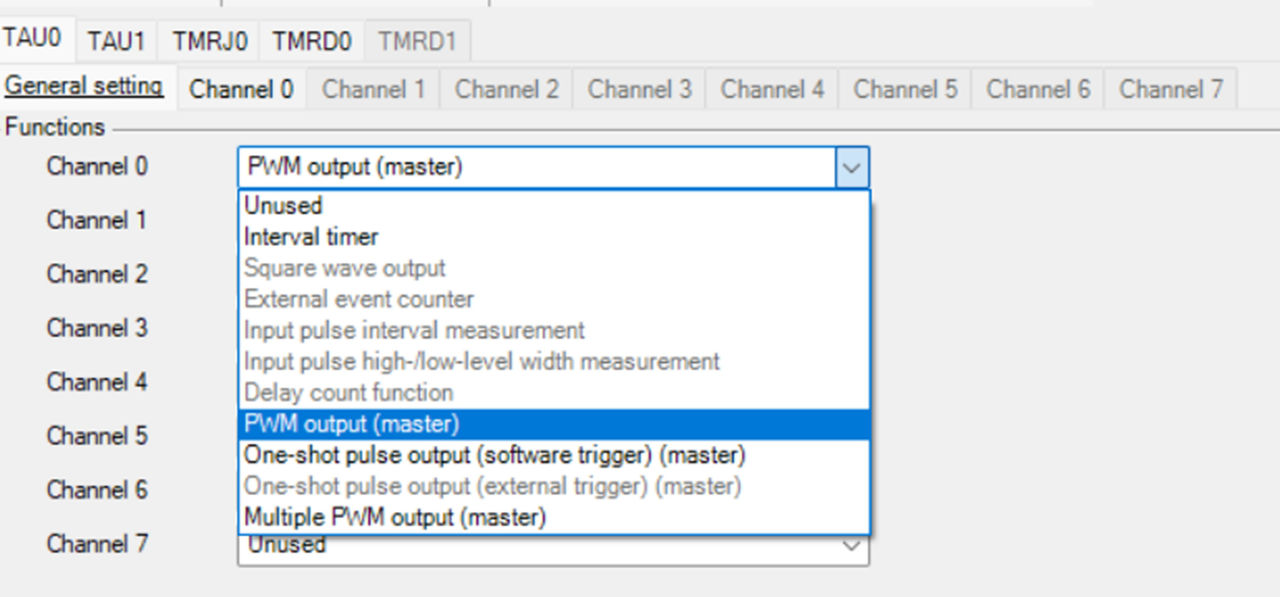The height and width of the screenshot is (597, 1280).
Task: Click the Channel 7 settings tab
Action: [1170, 89]
